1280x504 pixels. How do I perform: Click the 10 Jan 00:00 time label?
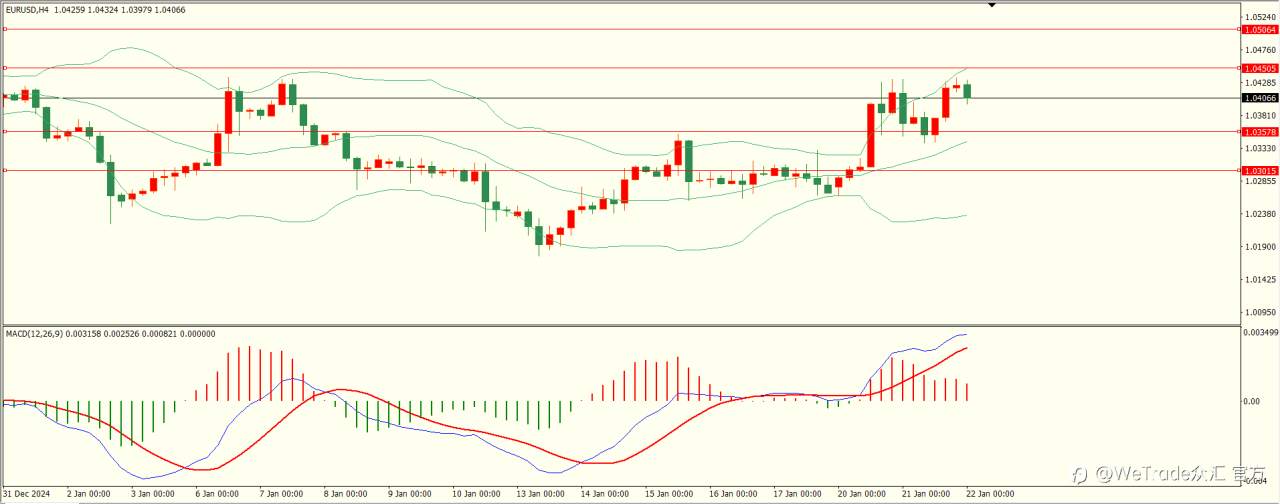(474, 494)
